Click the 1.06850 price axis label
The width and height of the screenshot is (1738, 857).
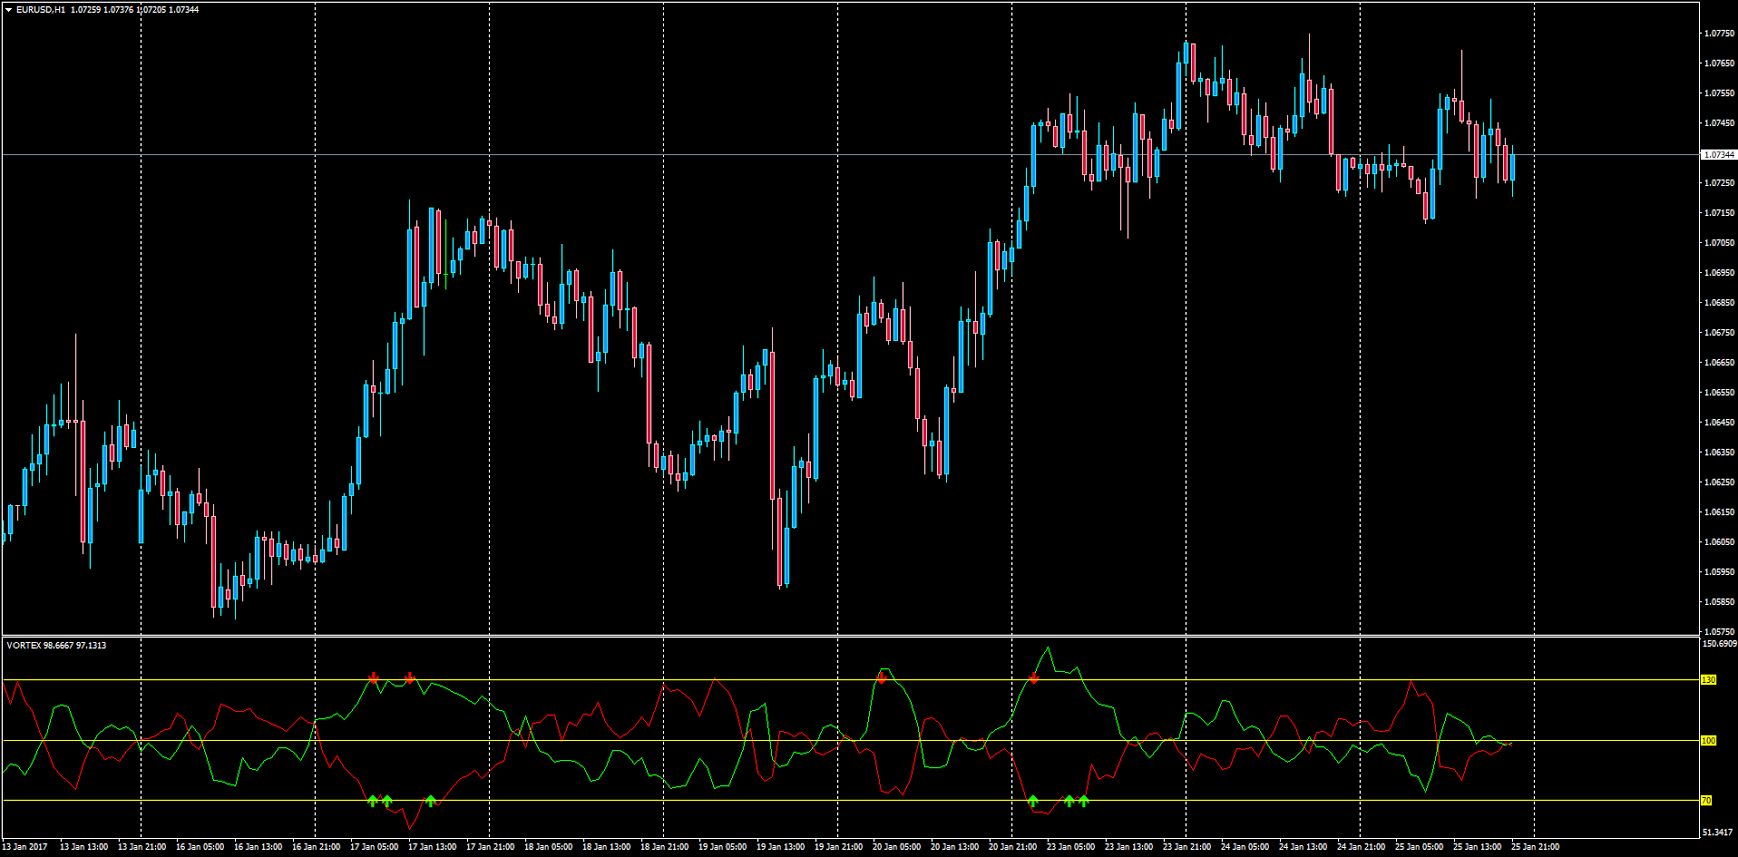point(1719,303)
